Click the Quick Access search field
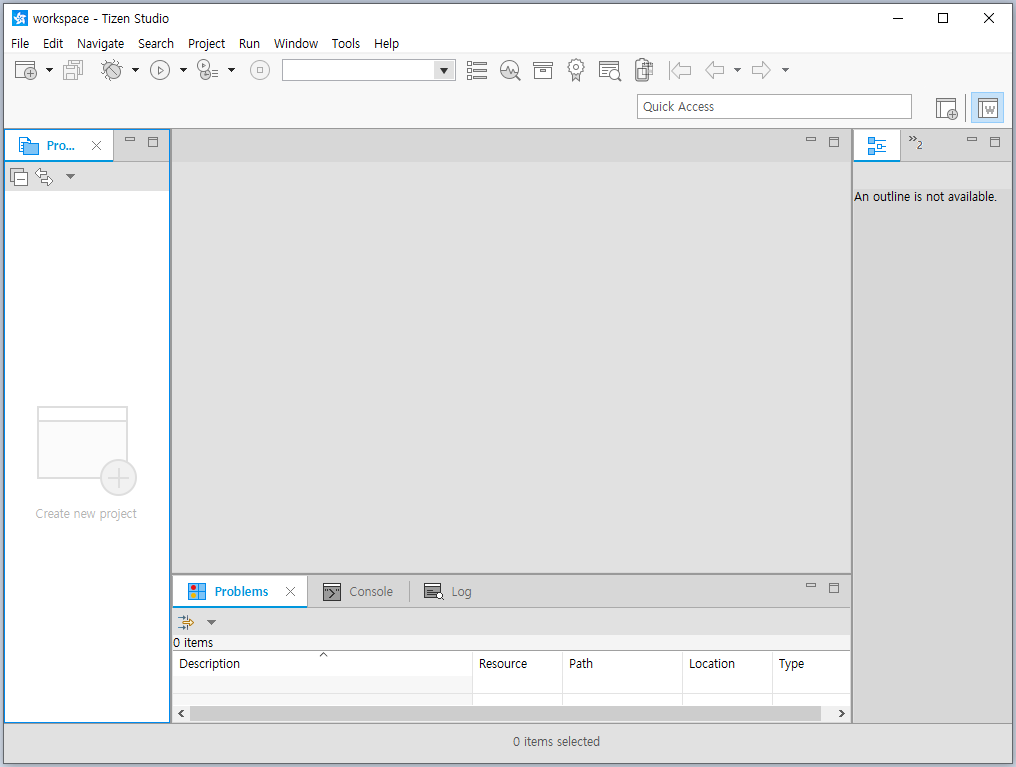The image size is (1016, 767). point(774,107)
